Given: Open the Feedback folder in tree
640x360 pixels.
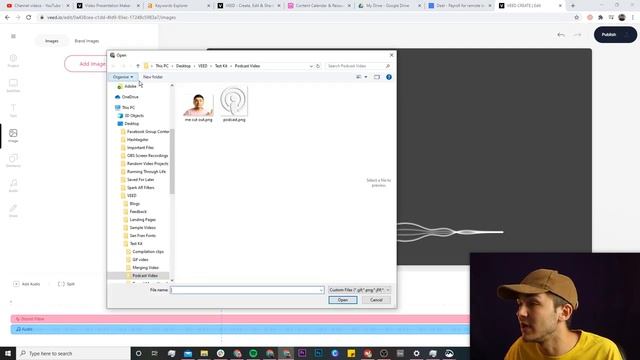Looking at the screenshot, I should tap(138, 211).
